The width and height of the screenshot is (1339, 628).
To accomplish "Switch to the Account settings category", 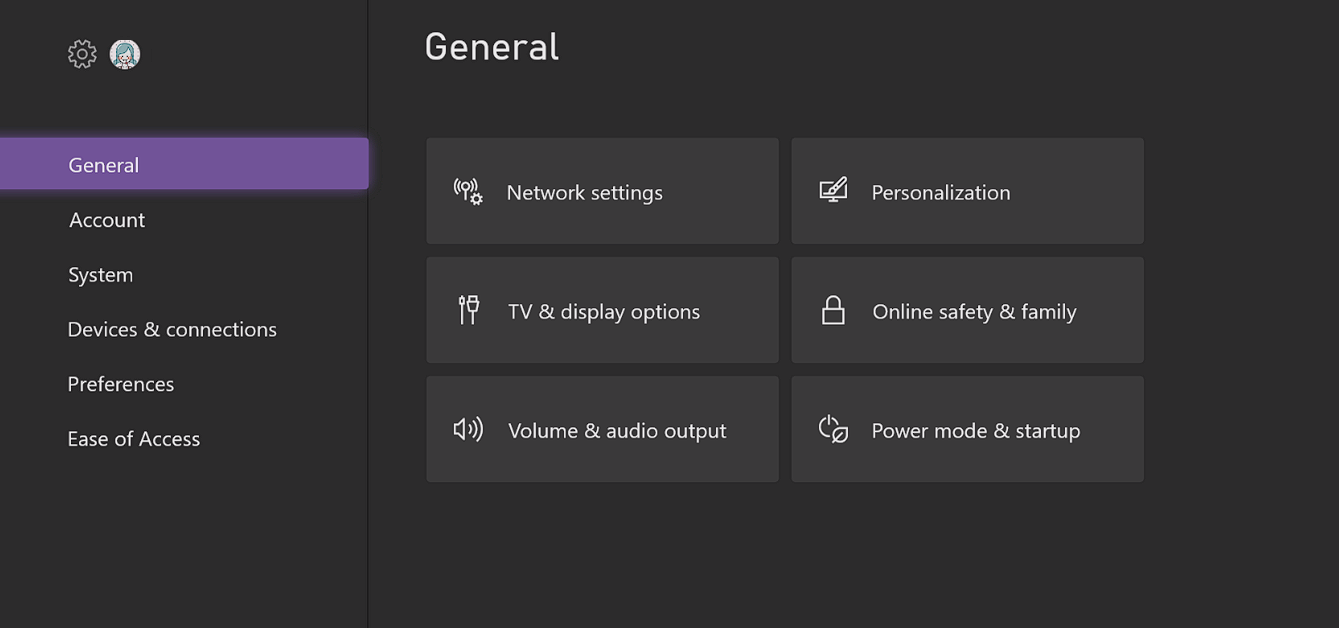I will click(x=107, y=220).
